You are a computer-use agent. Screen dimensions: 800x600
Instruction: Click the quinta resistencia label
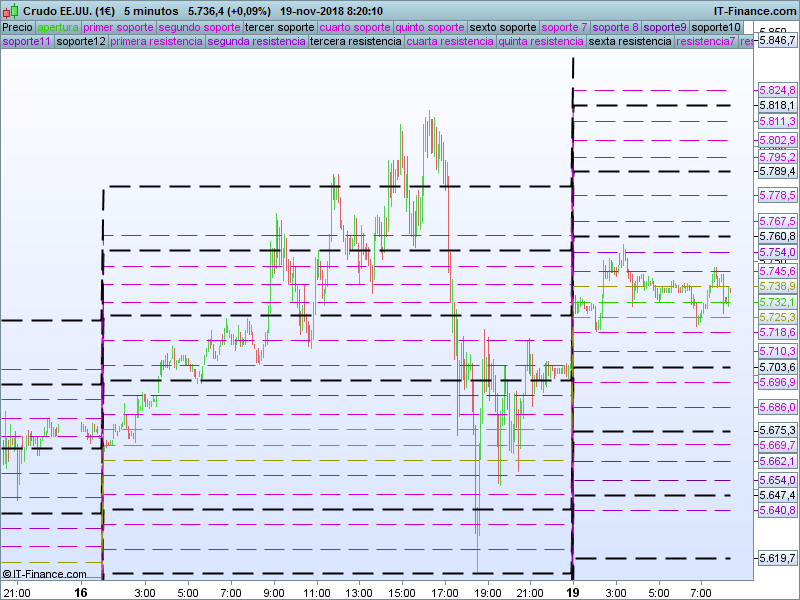[541, 41]
